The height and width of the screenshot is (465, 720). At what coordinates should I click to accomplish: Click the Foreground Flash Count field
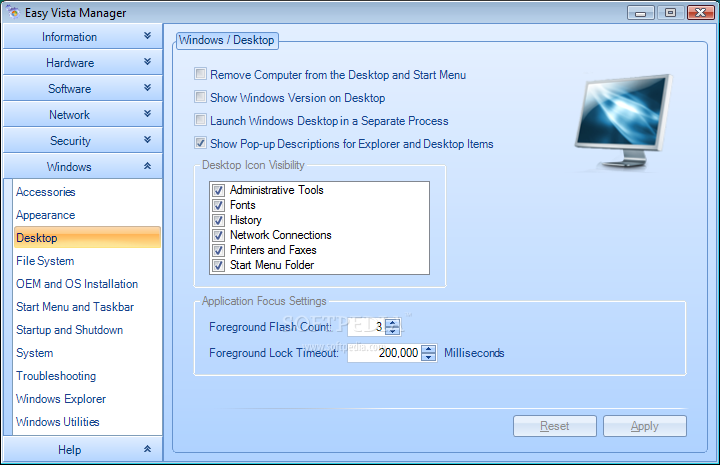(366, 326)
